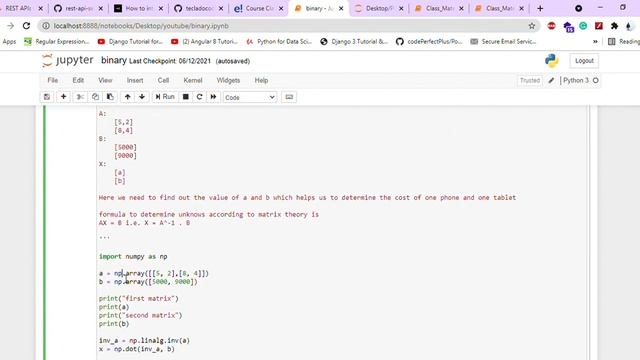The height and width of the screenshot is (360, 640).
Task: Restart the kernel circular arrow icon
Action: point(199,97)
